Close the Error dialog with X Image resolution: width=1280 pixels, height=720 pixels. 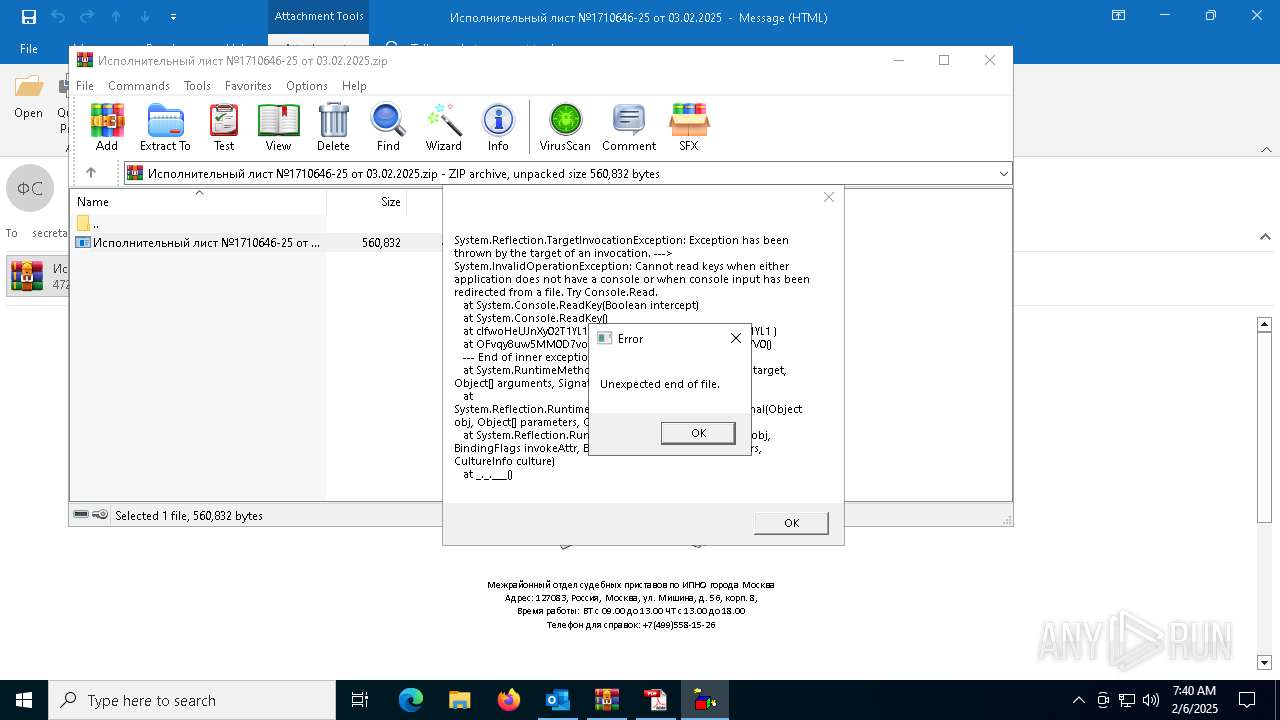[x=736, y=338]
